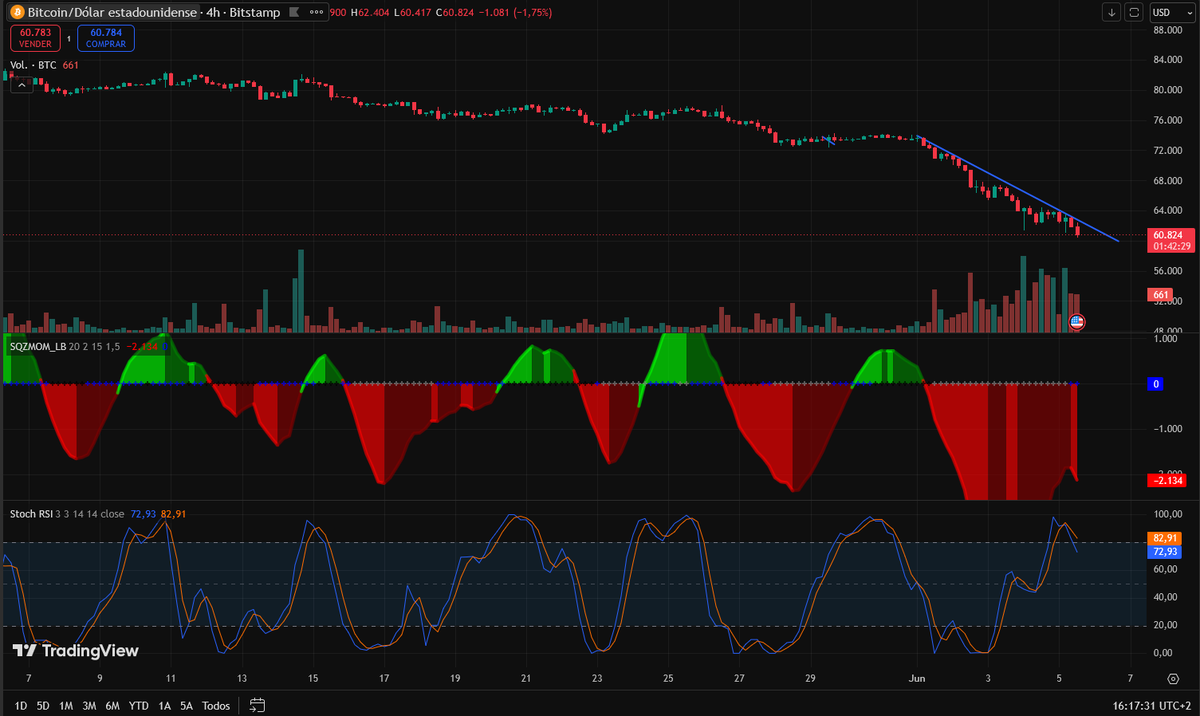Viewport: 1200px width, 716px height.
Task: Set range to 6M
Action: pyautogui.click(x=112, y=705)
